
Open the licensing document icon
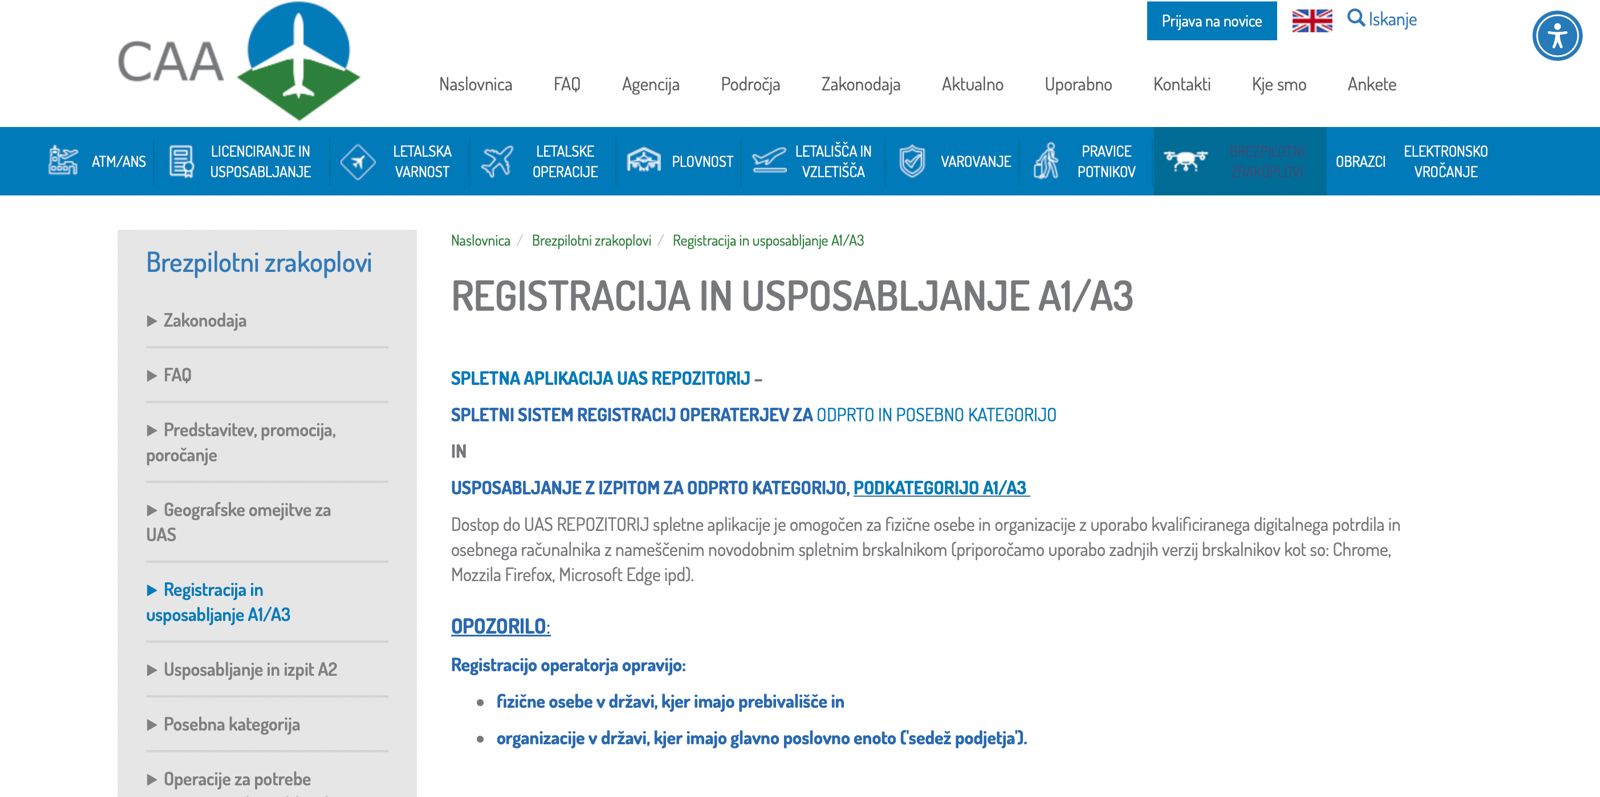181,161
